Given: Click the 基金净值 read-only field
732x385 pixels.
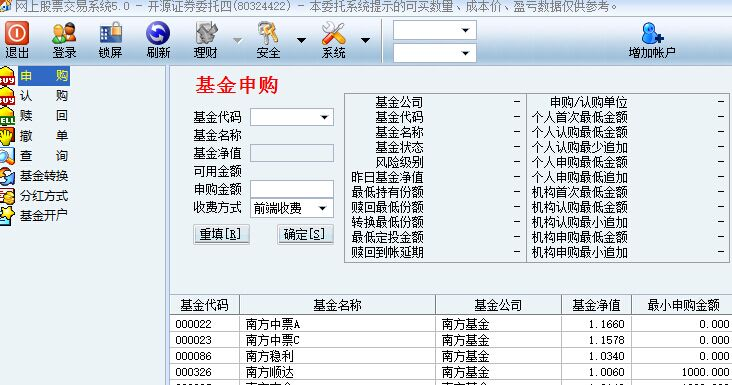Looking at the screenshot, I should pos(292,153).
